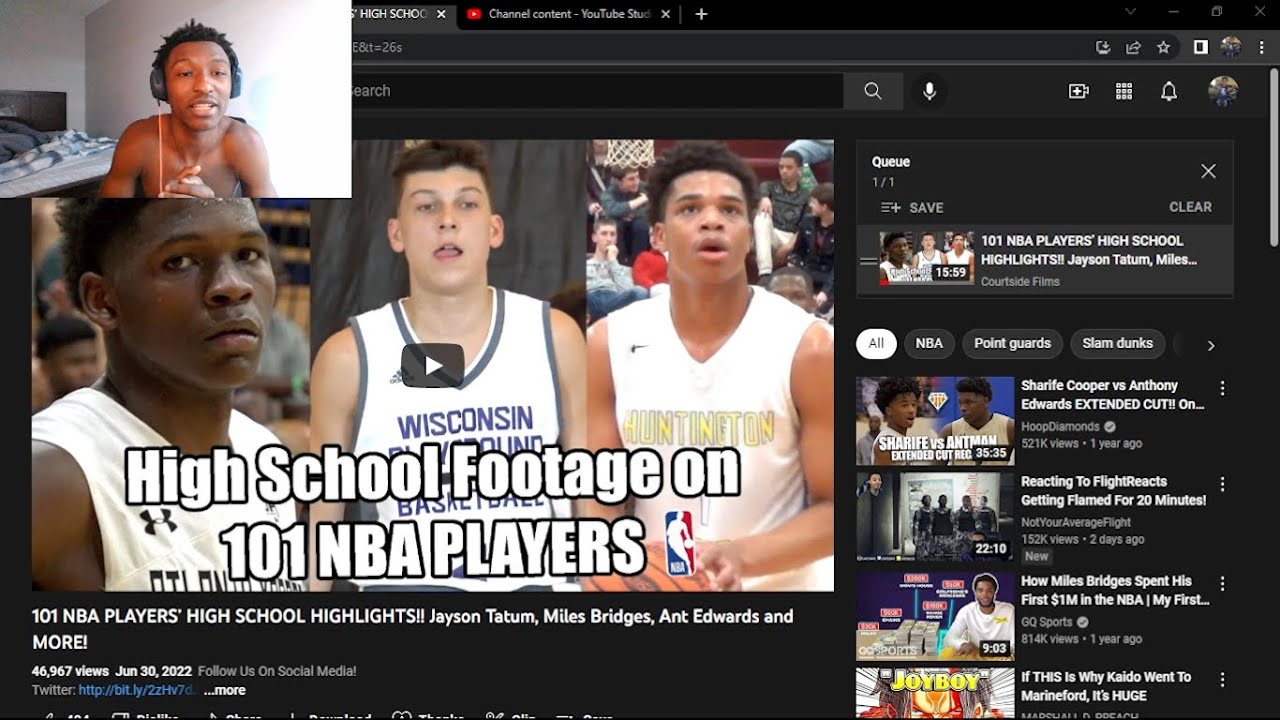Click the 22:10 FlightReacts reaction thumbnail

pos(935,517)
